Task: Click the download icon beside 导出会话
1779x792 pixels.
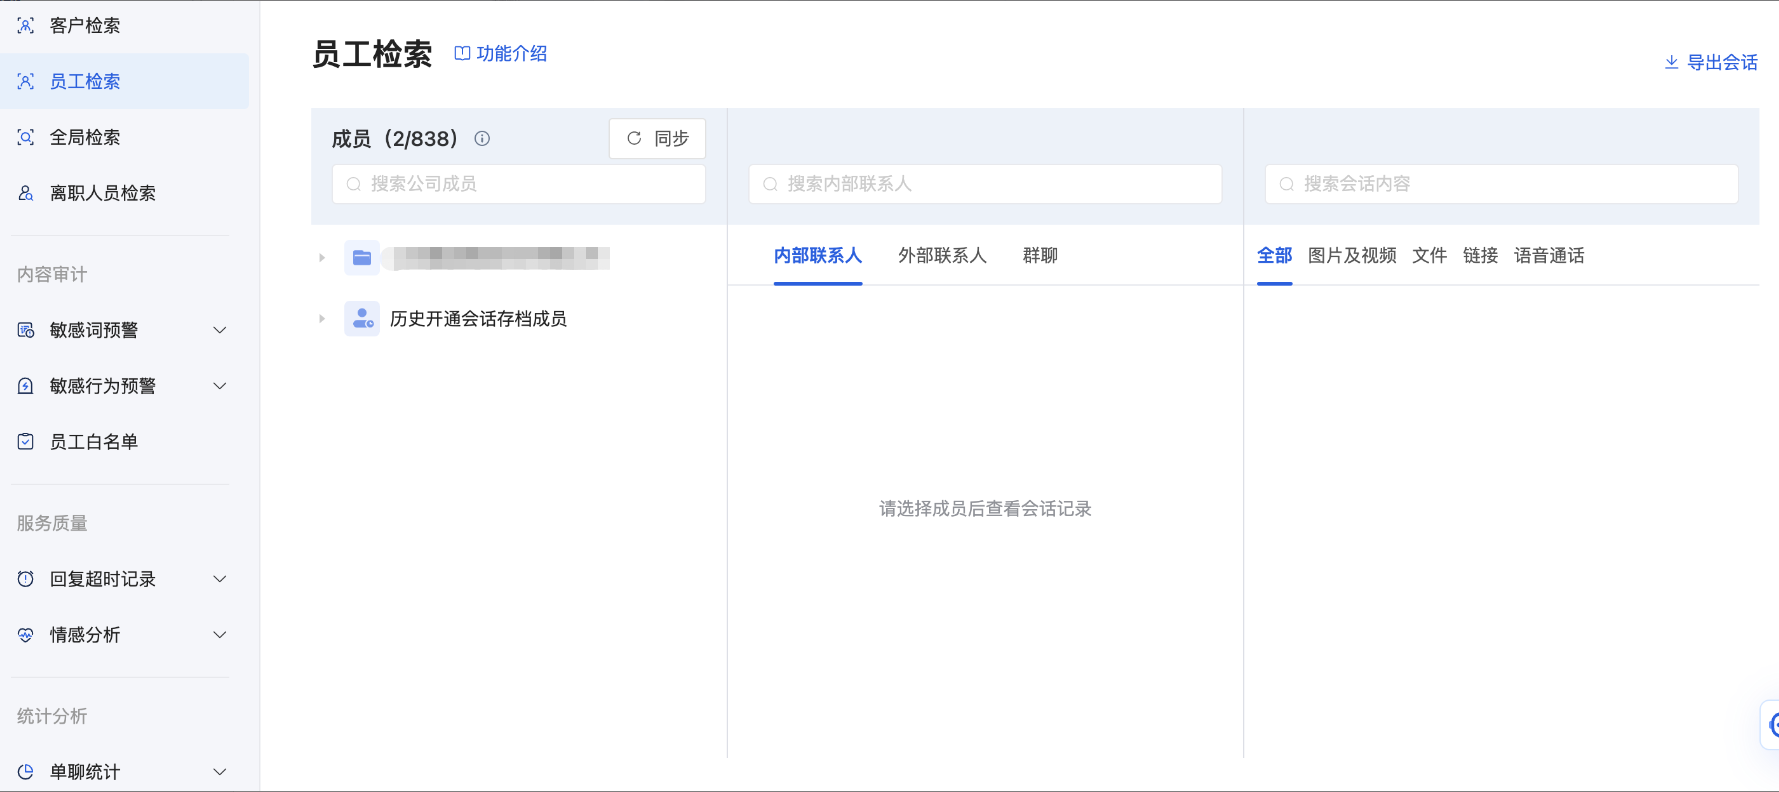Action: 1671,63
